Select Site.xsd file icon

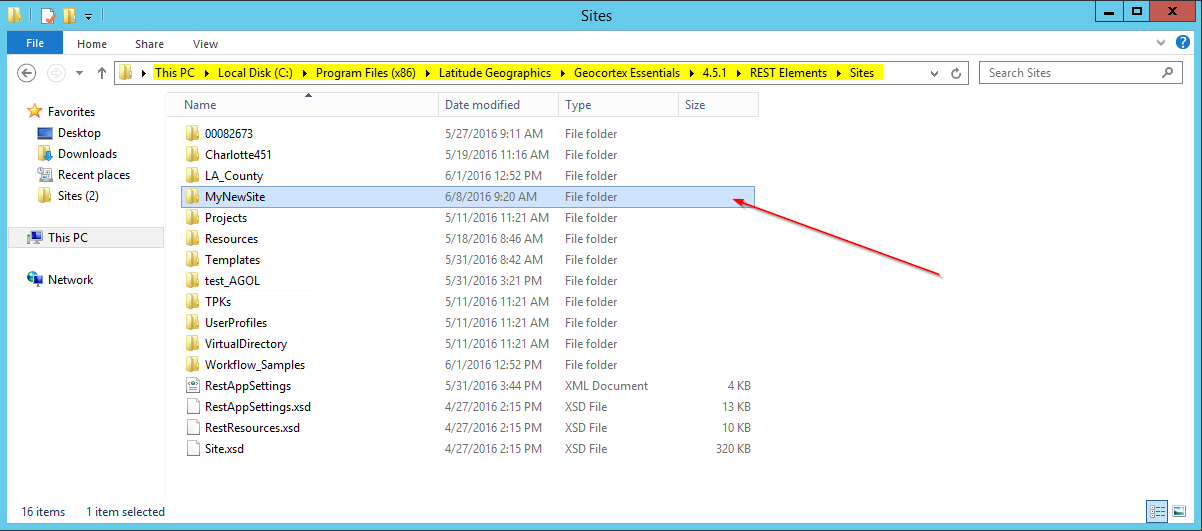[193, 449]
